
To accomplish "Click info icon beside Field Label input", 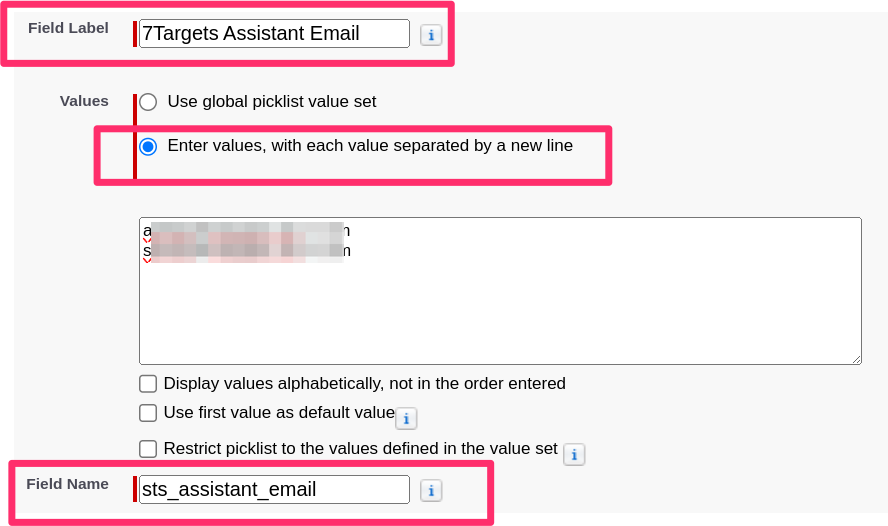I will point(431,35).
